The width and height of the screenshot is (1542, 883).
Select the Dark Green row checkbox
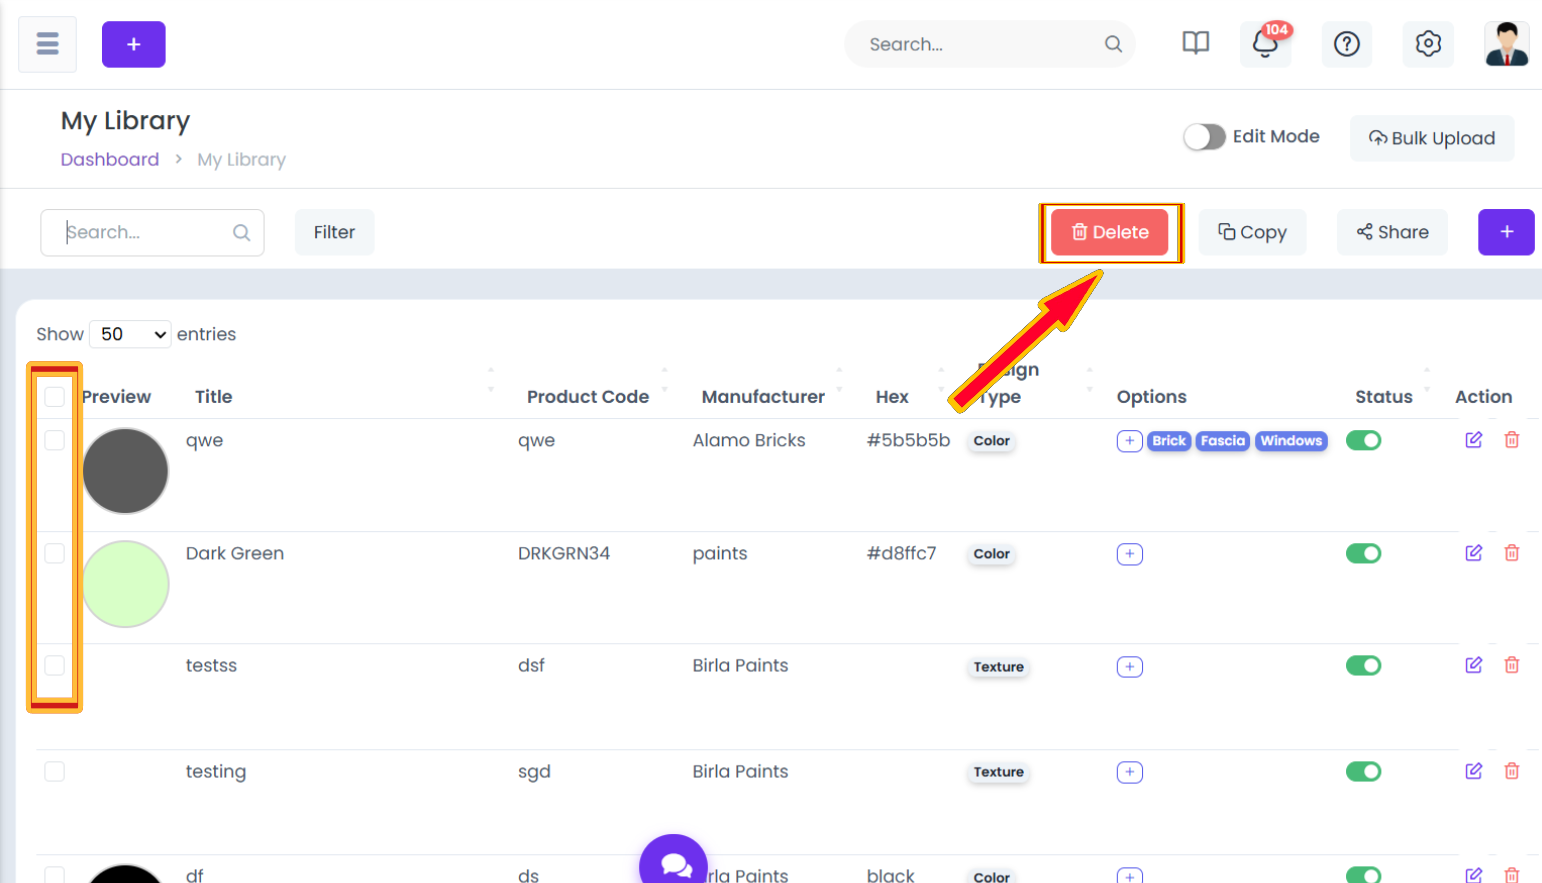(55, 553)
